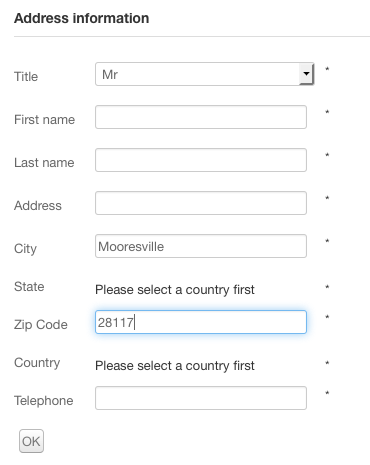Click the Zip Code label

41,325
